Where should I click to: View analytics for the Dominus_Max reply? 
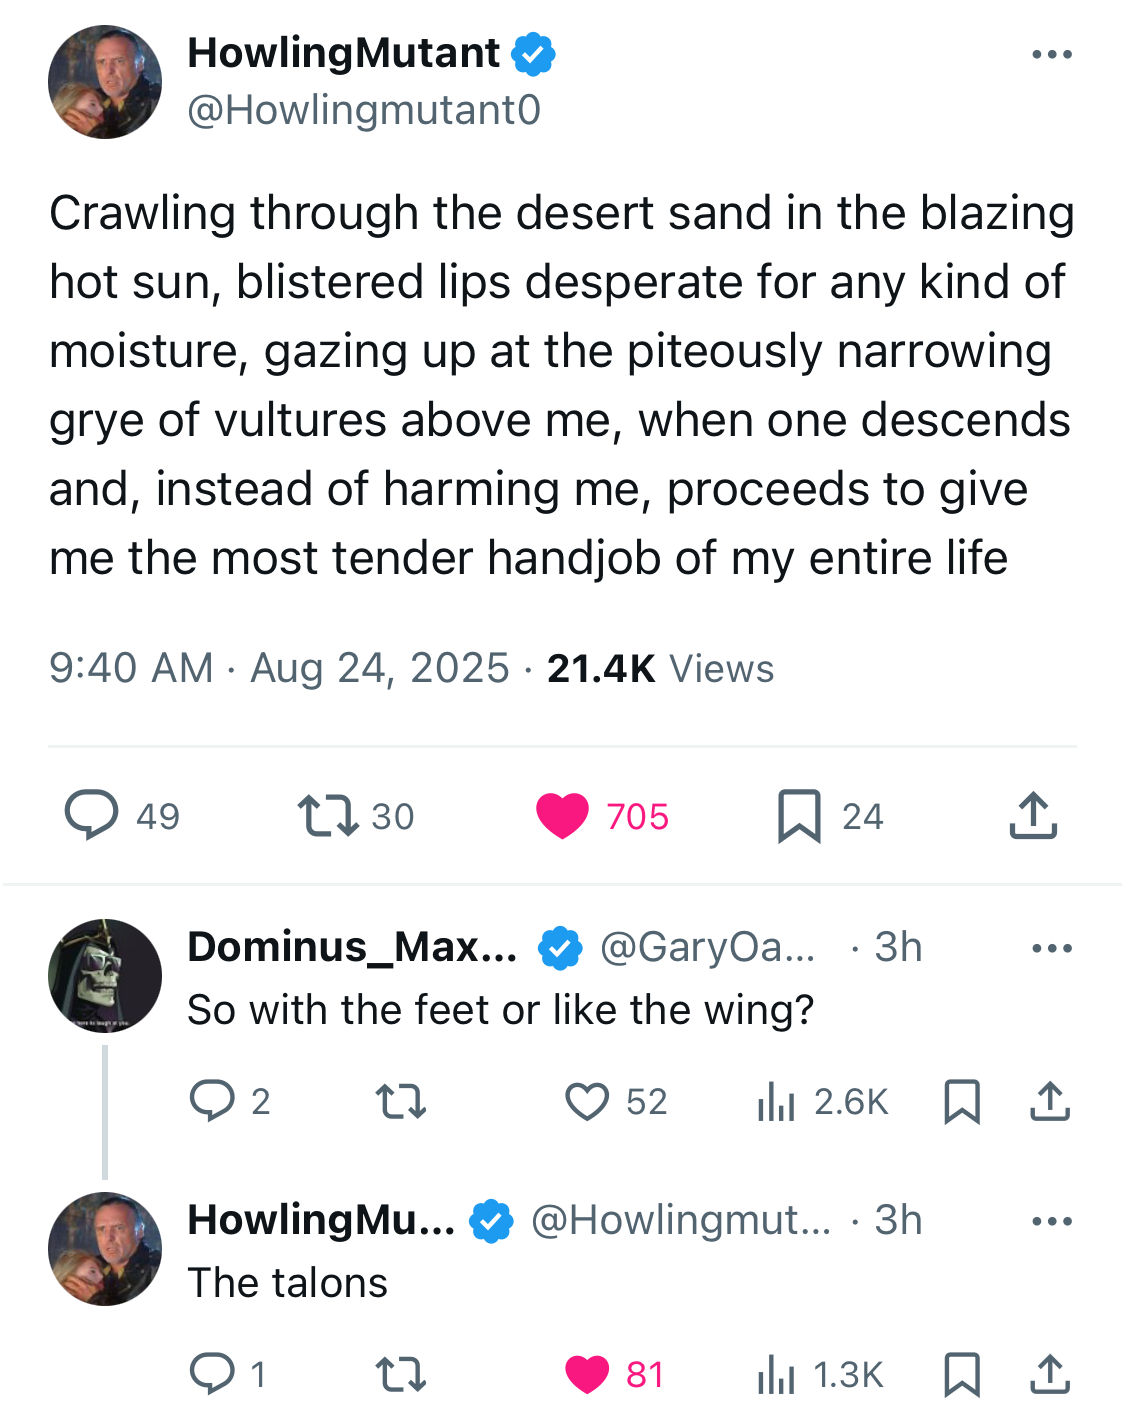776,1101
